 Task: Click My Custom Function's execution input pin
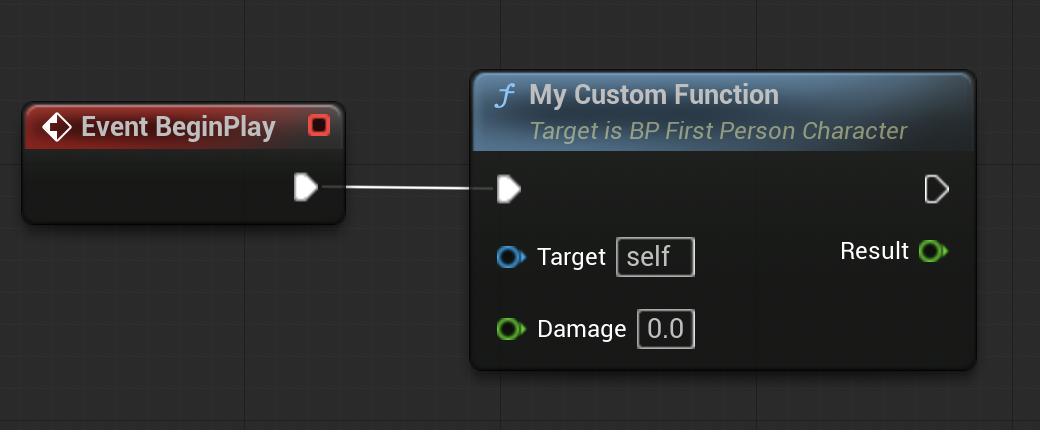(x=508, y=189)
